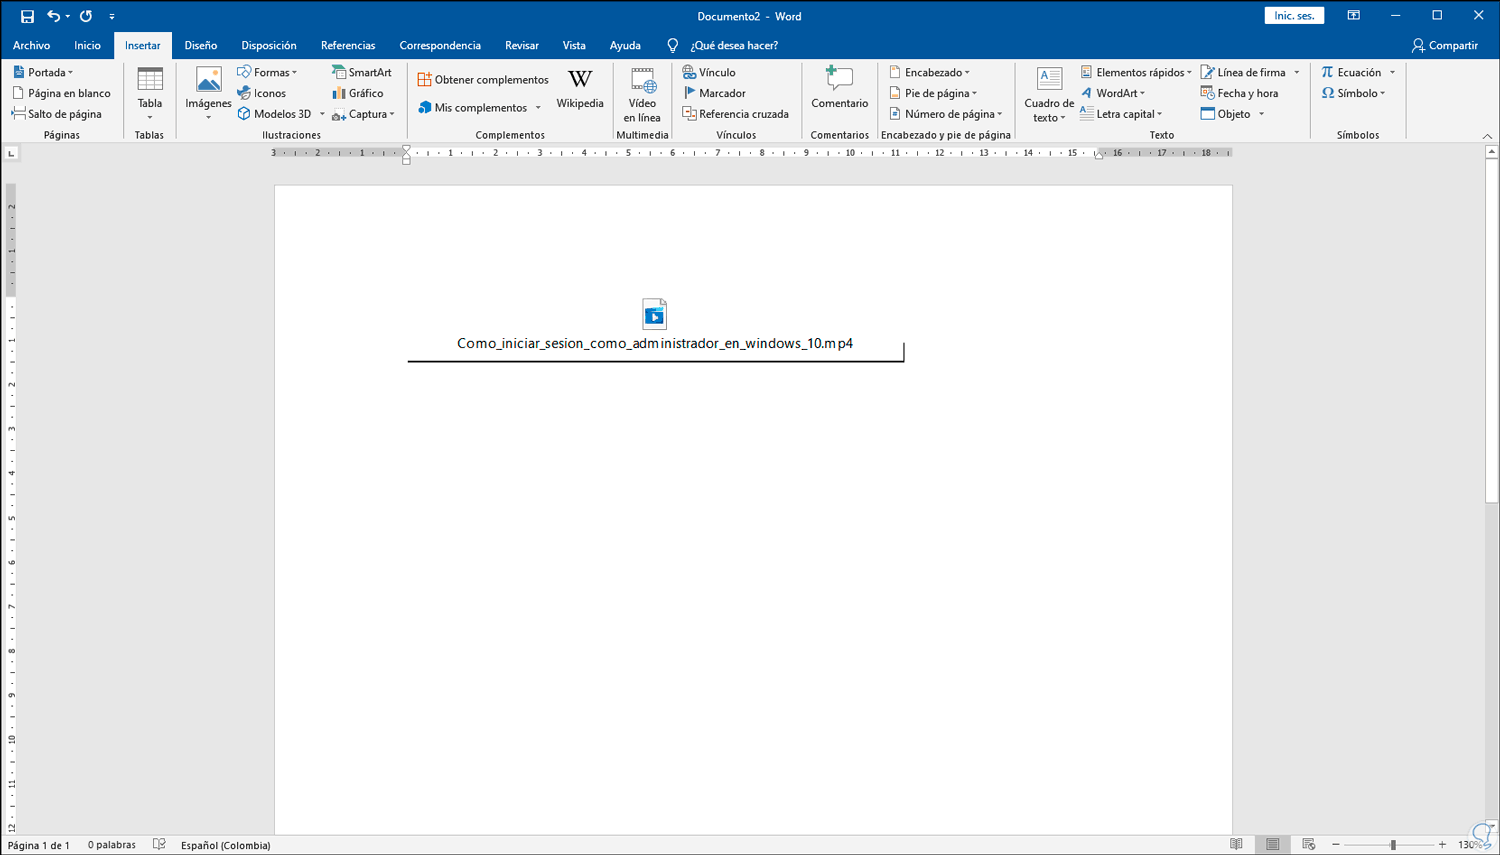Insert a Referencia cruzada
The height and width of the screenshot is (855, 1500).
point(736,114)
